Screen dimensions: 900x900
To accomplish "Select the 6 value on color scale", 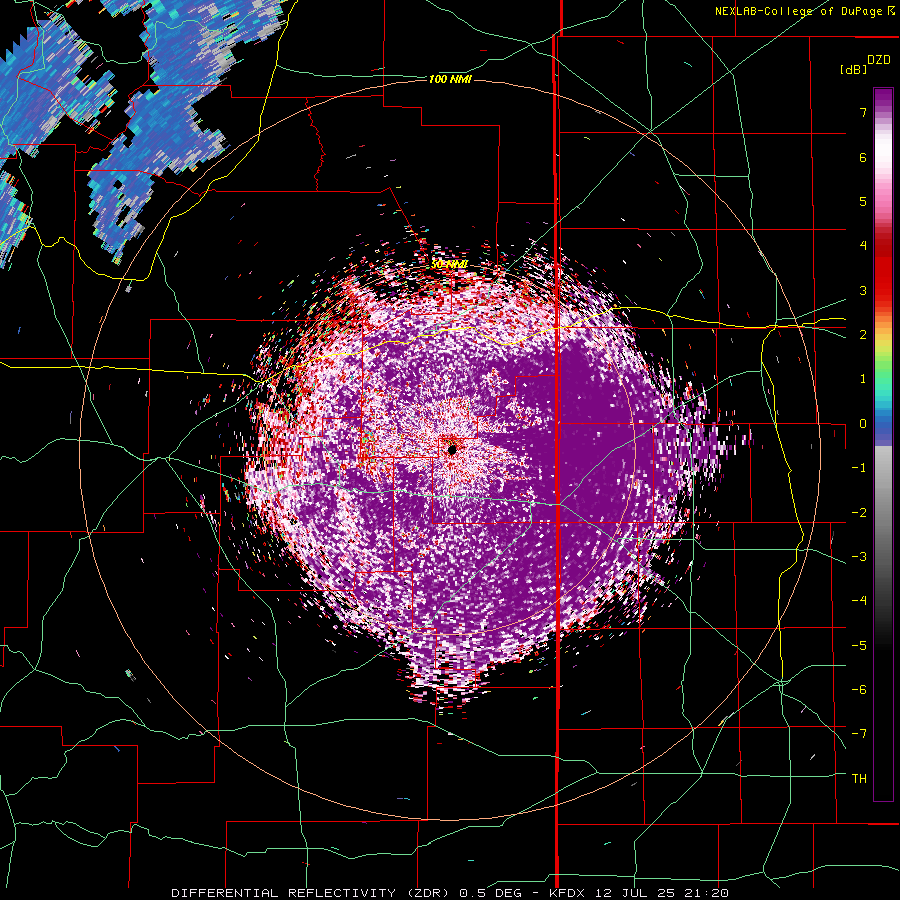I will pos(863,157).
